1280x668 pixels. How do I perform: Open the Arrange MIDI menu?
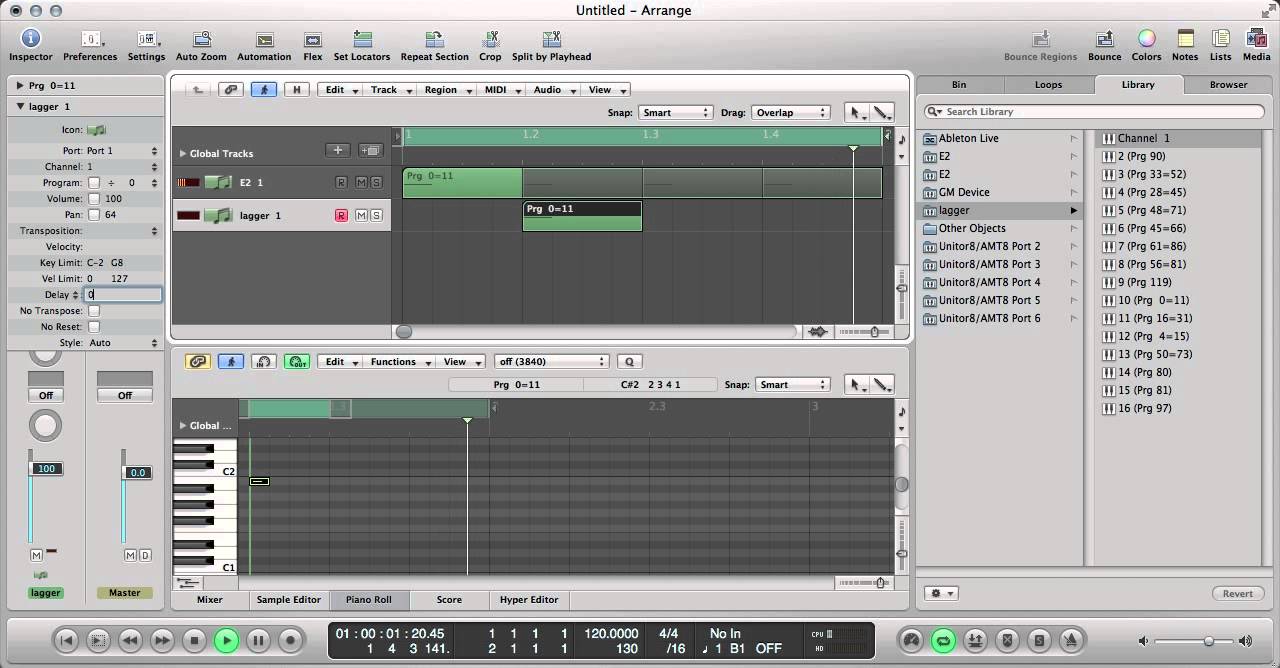[x=501, y=90]
